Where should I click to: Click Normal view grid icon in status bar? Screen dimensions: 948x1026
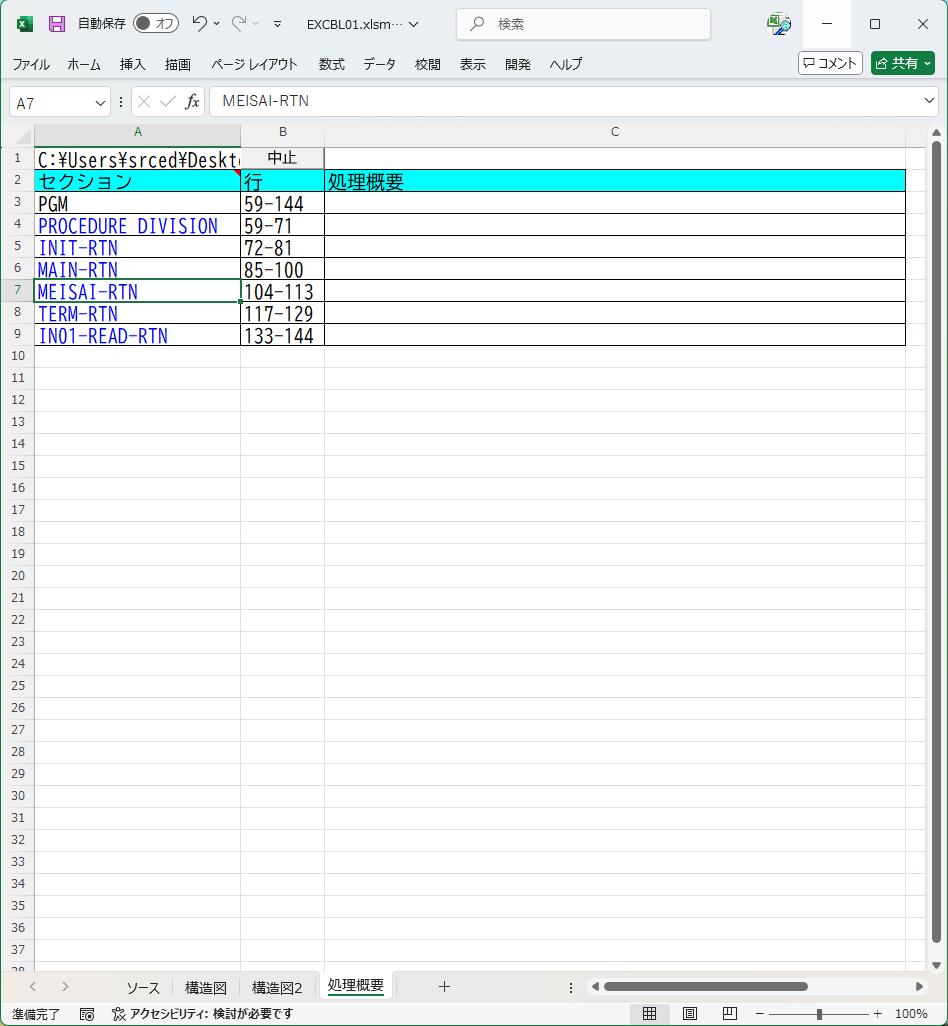(649, 1013)
